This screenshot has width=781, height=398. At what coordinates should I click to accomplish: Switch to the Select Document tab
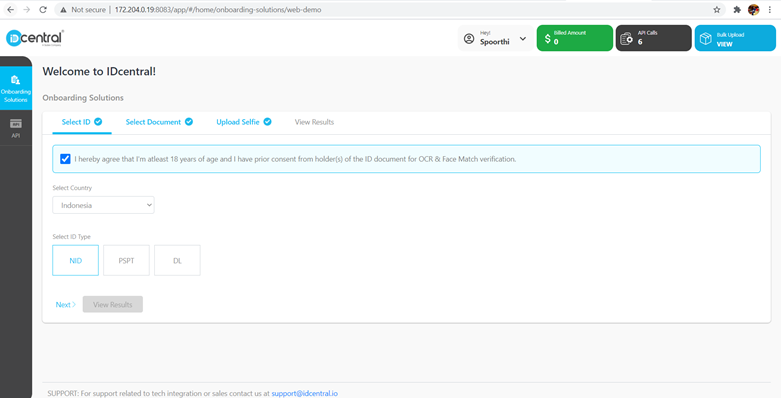tap(159, 122)
